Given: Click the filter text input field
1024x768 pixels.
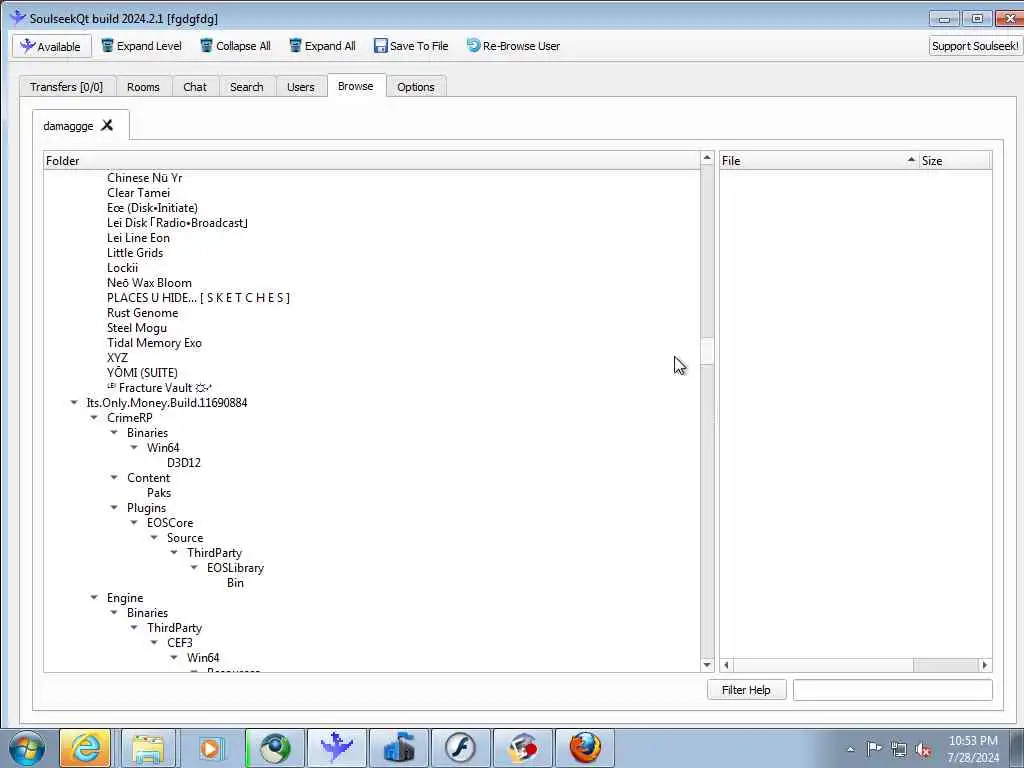Looking at the screenshot, I should pyautogui.click(x=893, y=690).
